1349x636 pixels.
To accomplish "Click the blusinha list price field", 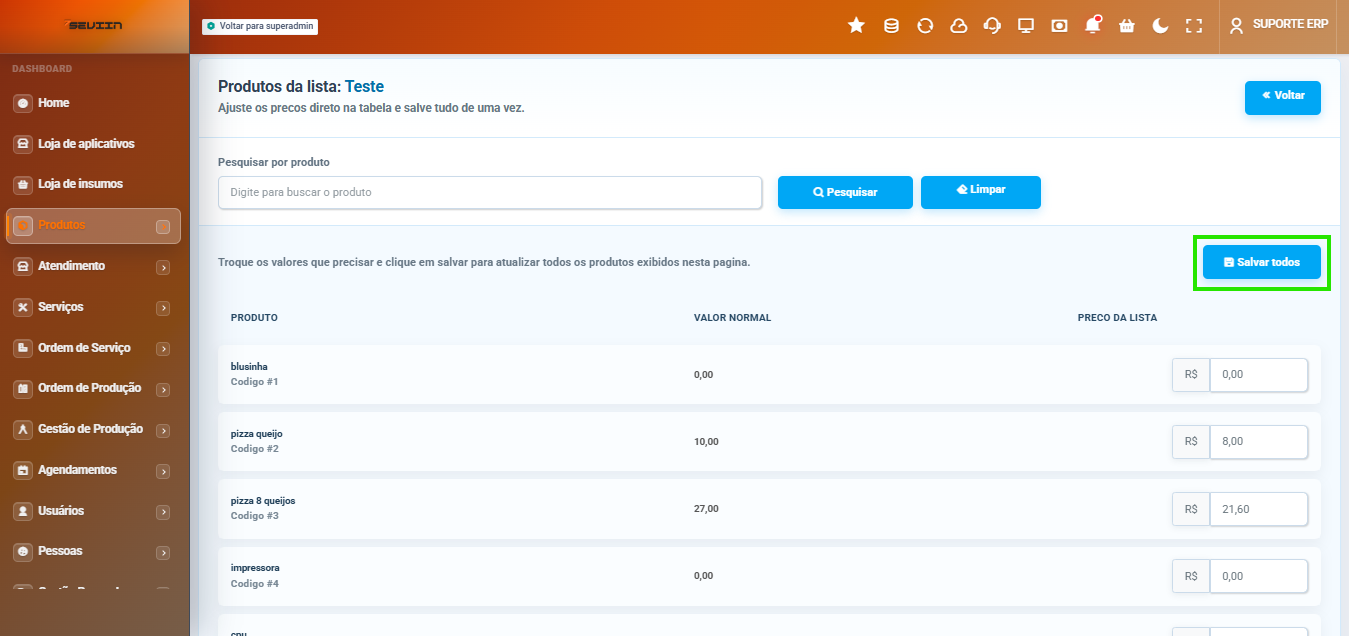I will tap(1259, 375).
